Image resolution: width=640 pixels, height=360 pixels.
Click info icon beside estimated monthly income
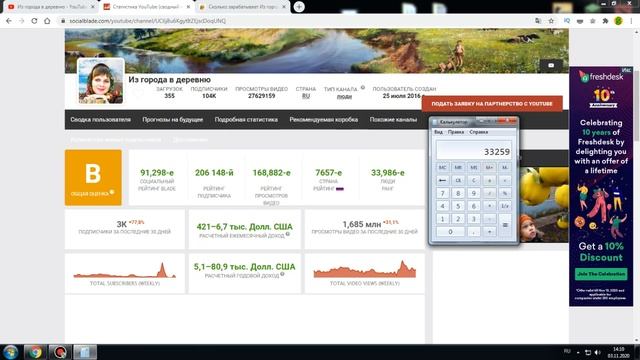(x=288, y=234)
